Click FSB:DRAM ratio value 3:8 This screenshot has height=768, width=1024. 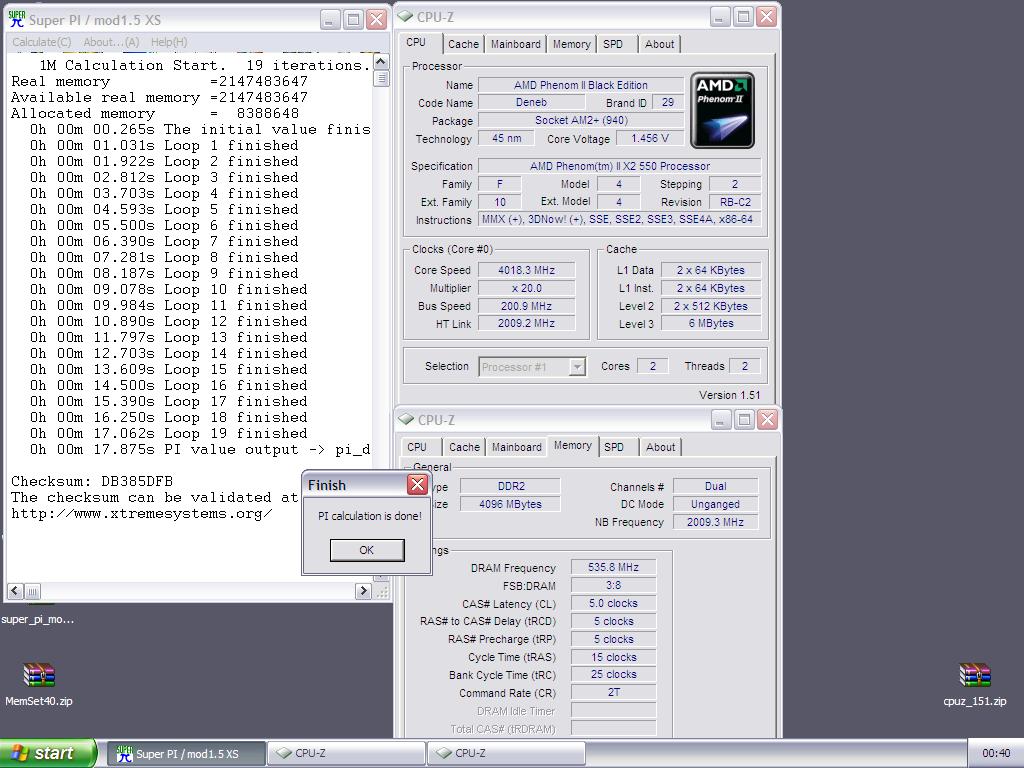click(x=613, y=585)
